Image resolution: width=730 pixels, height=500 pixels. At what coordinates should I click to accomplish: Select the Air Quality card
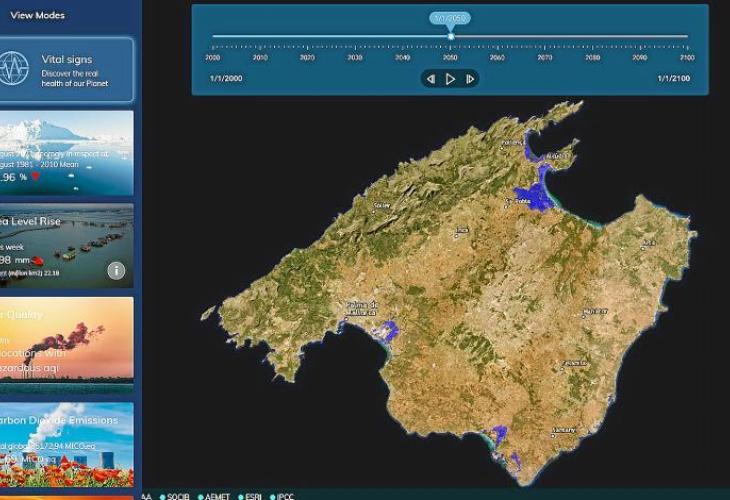click(66, 338)
